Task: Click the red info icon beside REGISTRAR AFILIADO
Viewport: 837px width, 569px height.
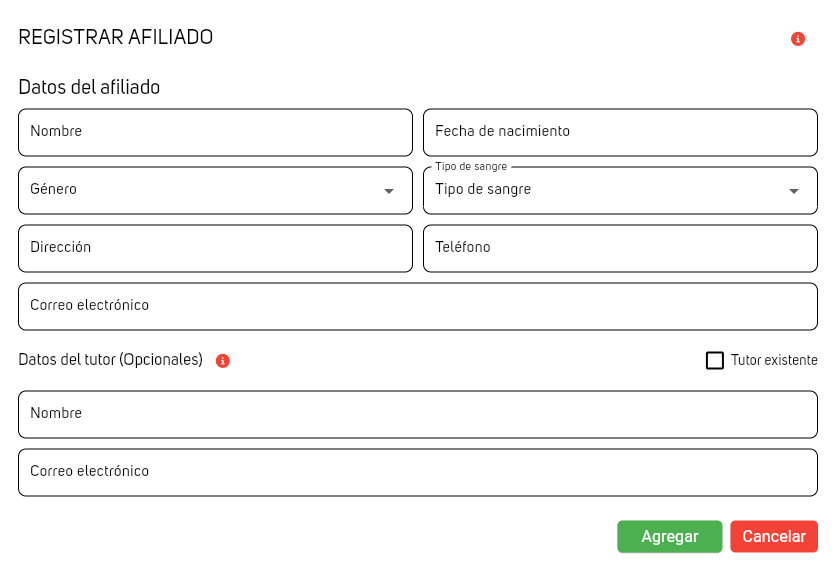Action: tap(797, 39)
